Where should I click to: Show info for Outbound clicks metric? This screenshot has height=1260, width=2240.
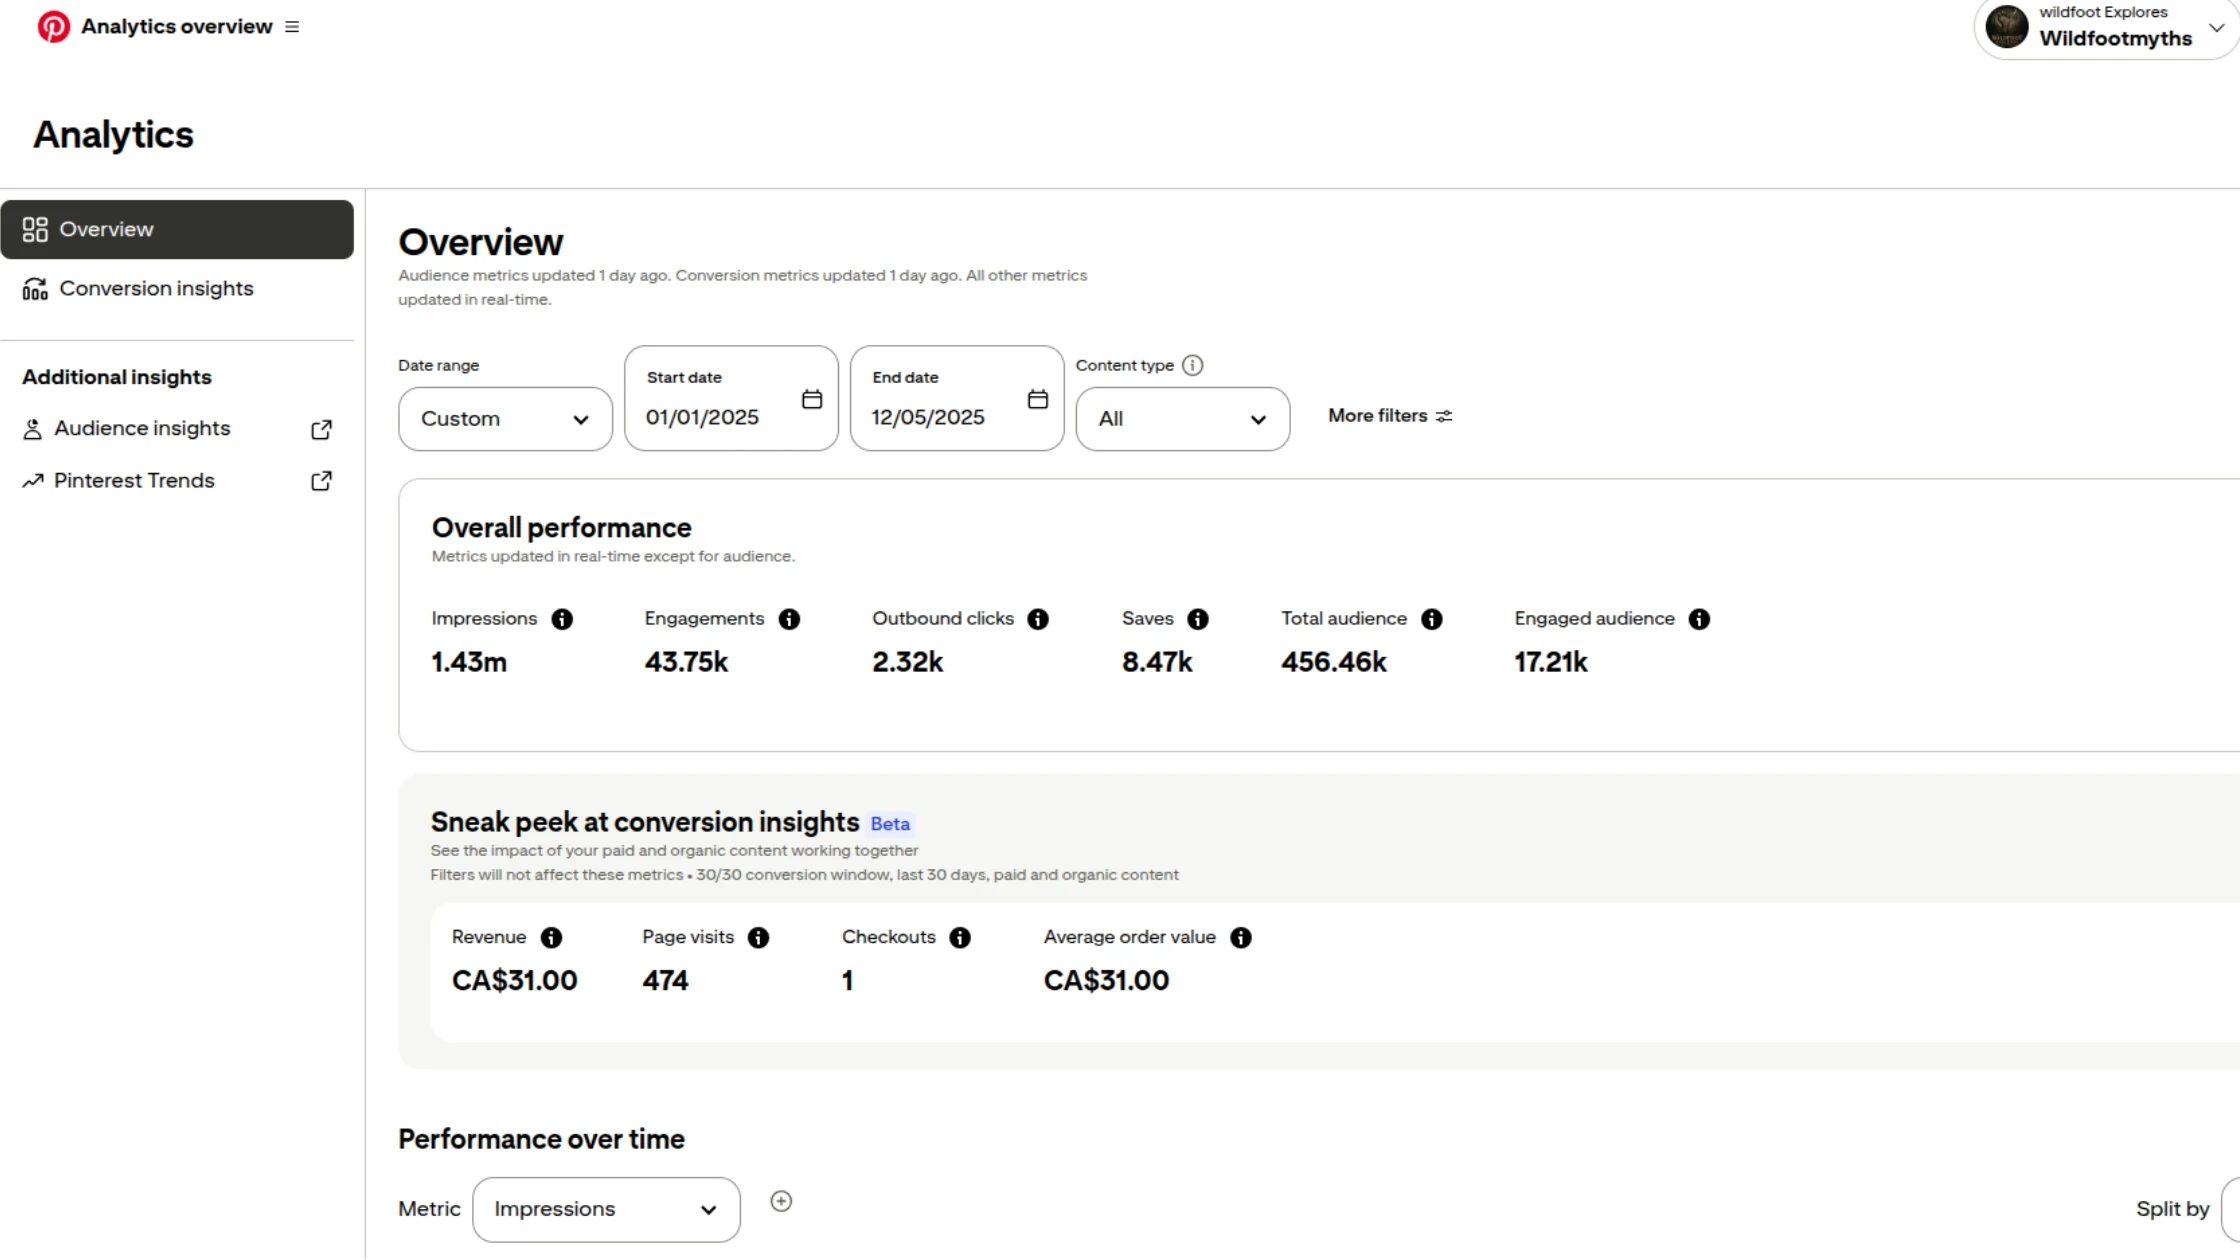pyautogui.click(x=1038, y=619)
